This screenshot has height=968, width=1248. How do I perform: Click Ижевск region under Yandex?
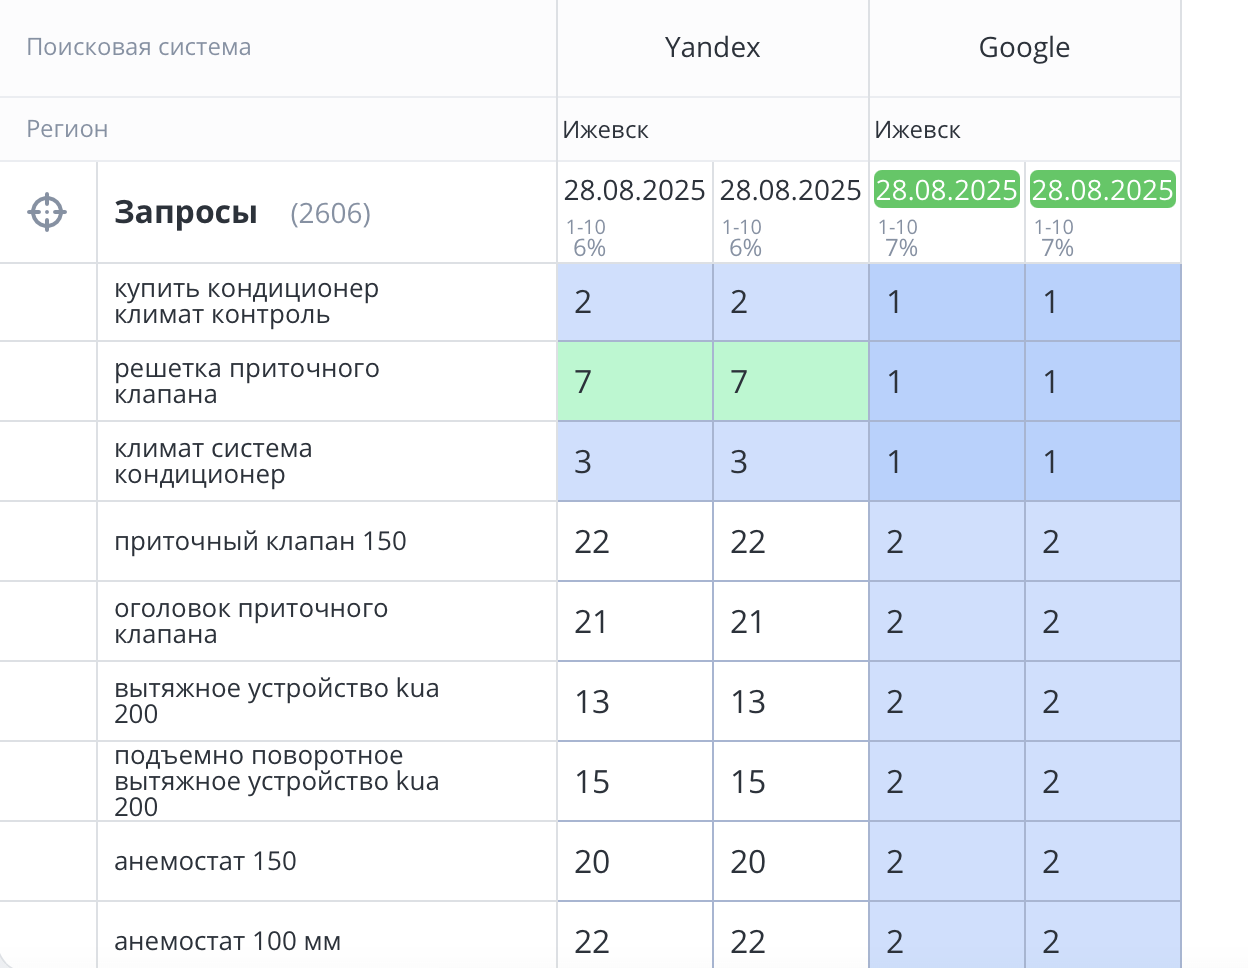click(605, 130)
